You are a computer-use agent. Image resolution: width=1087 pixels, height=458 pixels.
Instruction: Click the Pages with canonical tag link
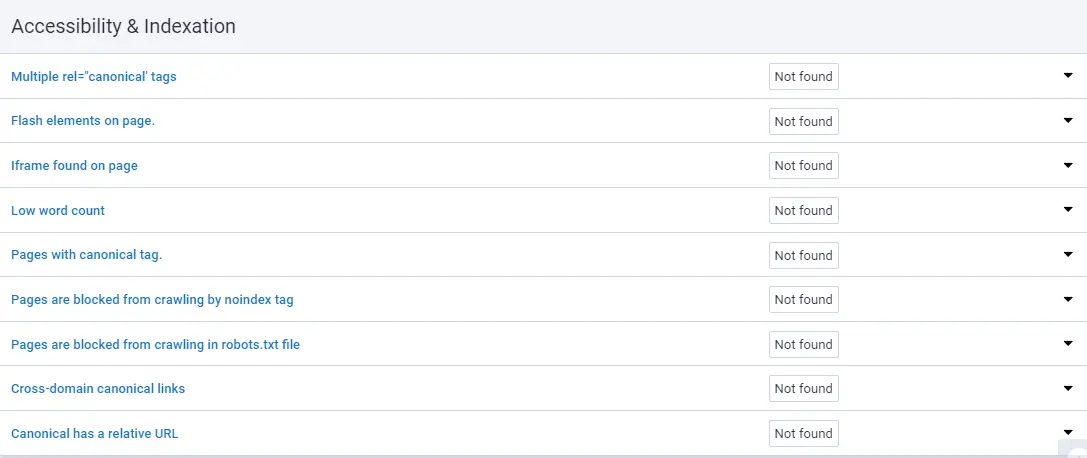(x=86, y=255)
